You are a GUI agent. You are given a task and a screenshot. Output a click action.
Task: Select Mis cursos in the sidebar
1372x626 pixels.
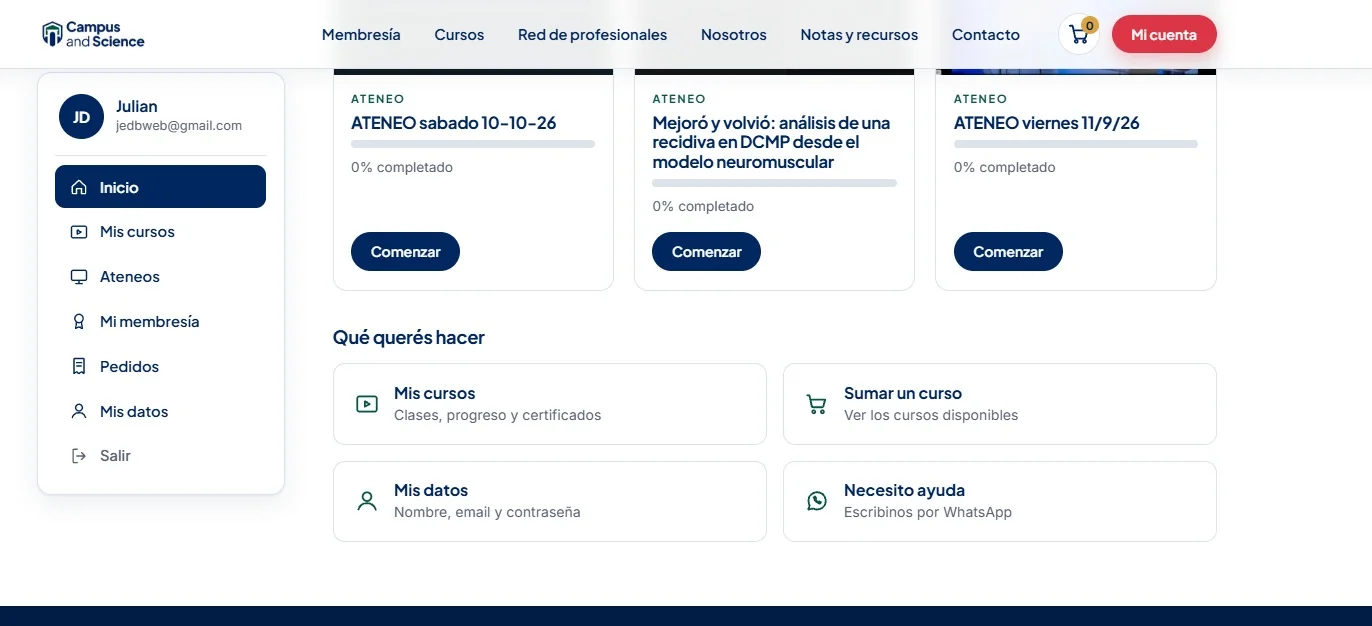tap(160, 232)
